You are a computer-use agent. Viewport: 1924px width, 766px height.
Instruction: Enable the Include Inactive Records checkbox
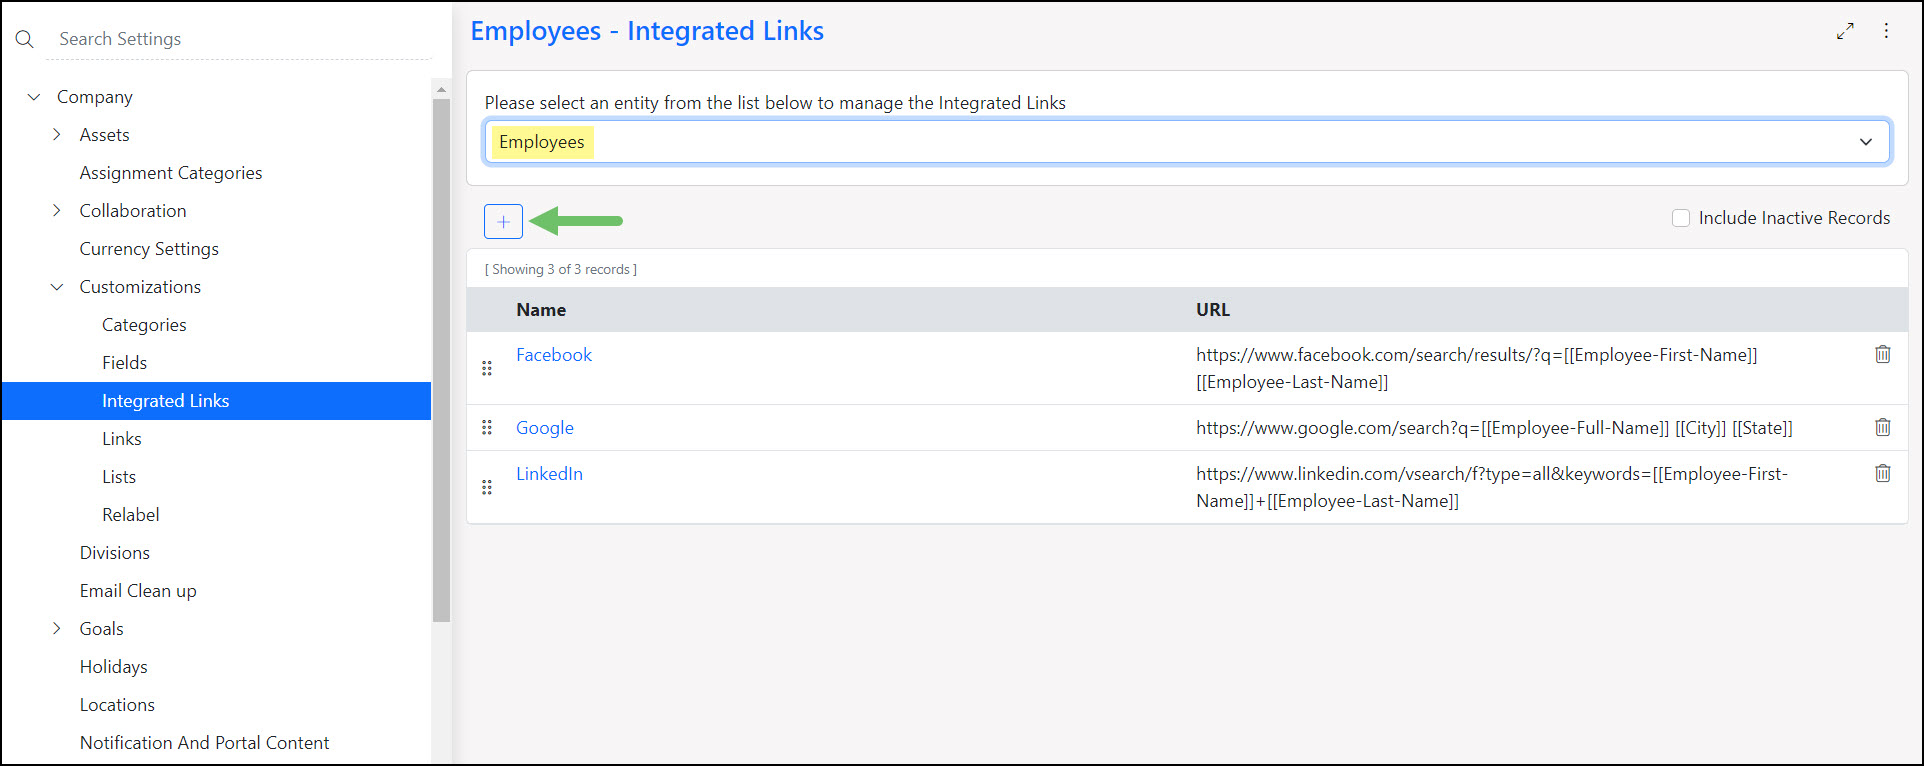1681,218
